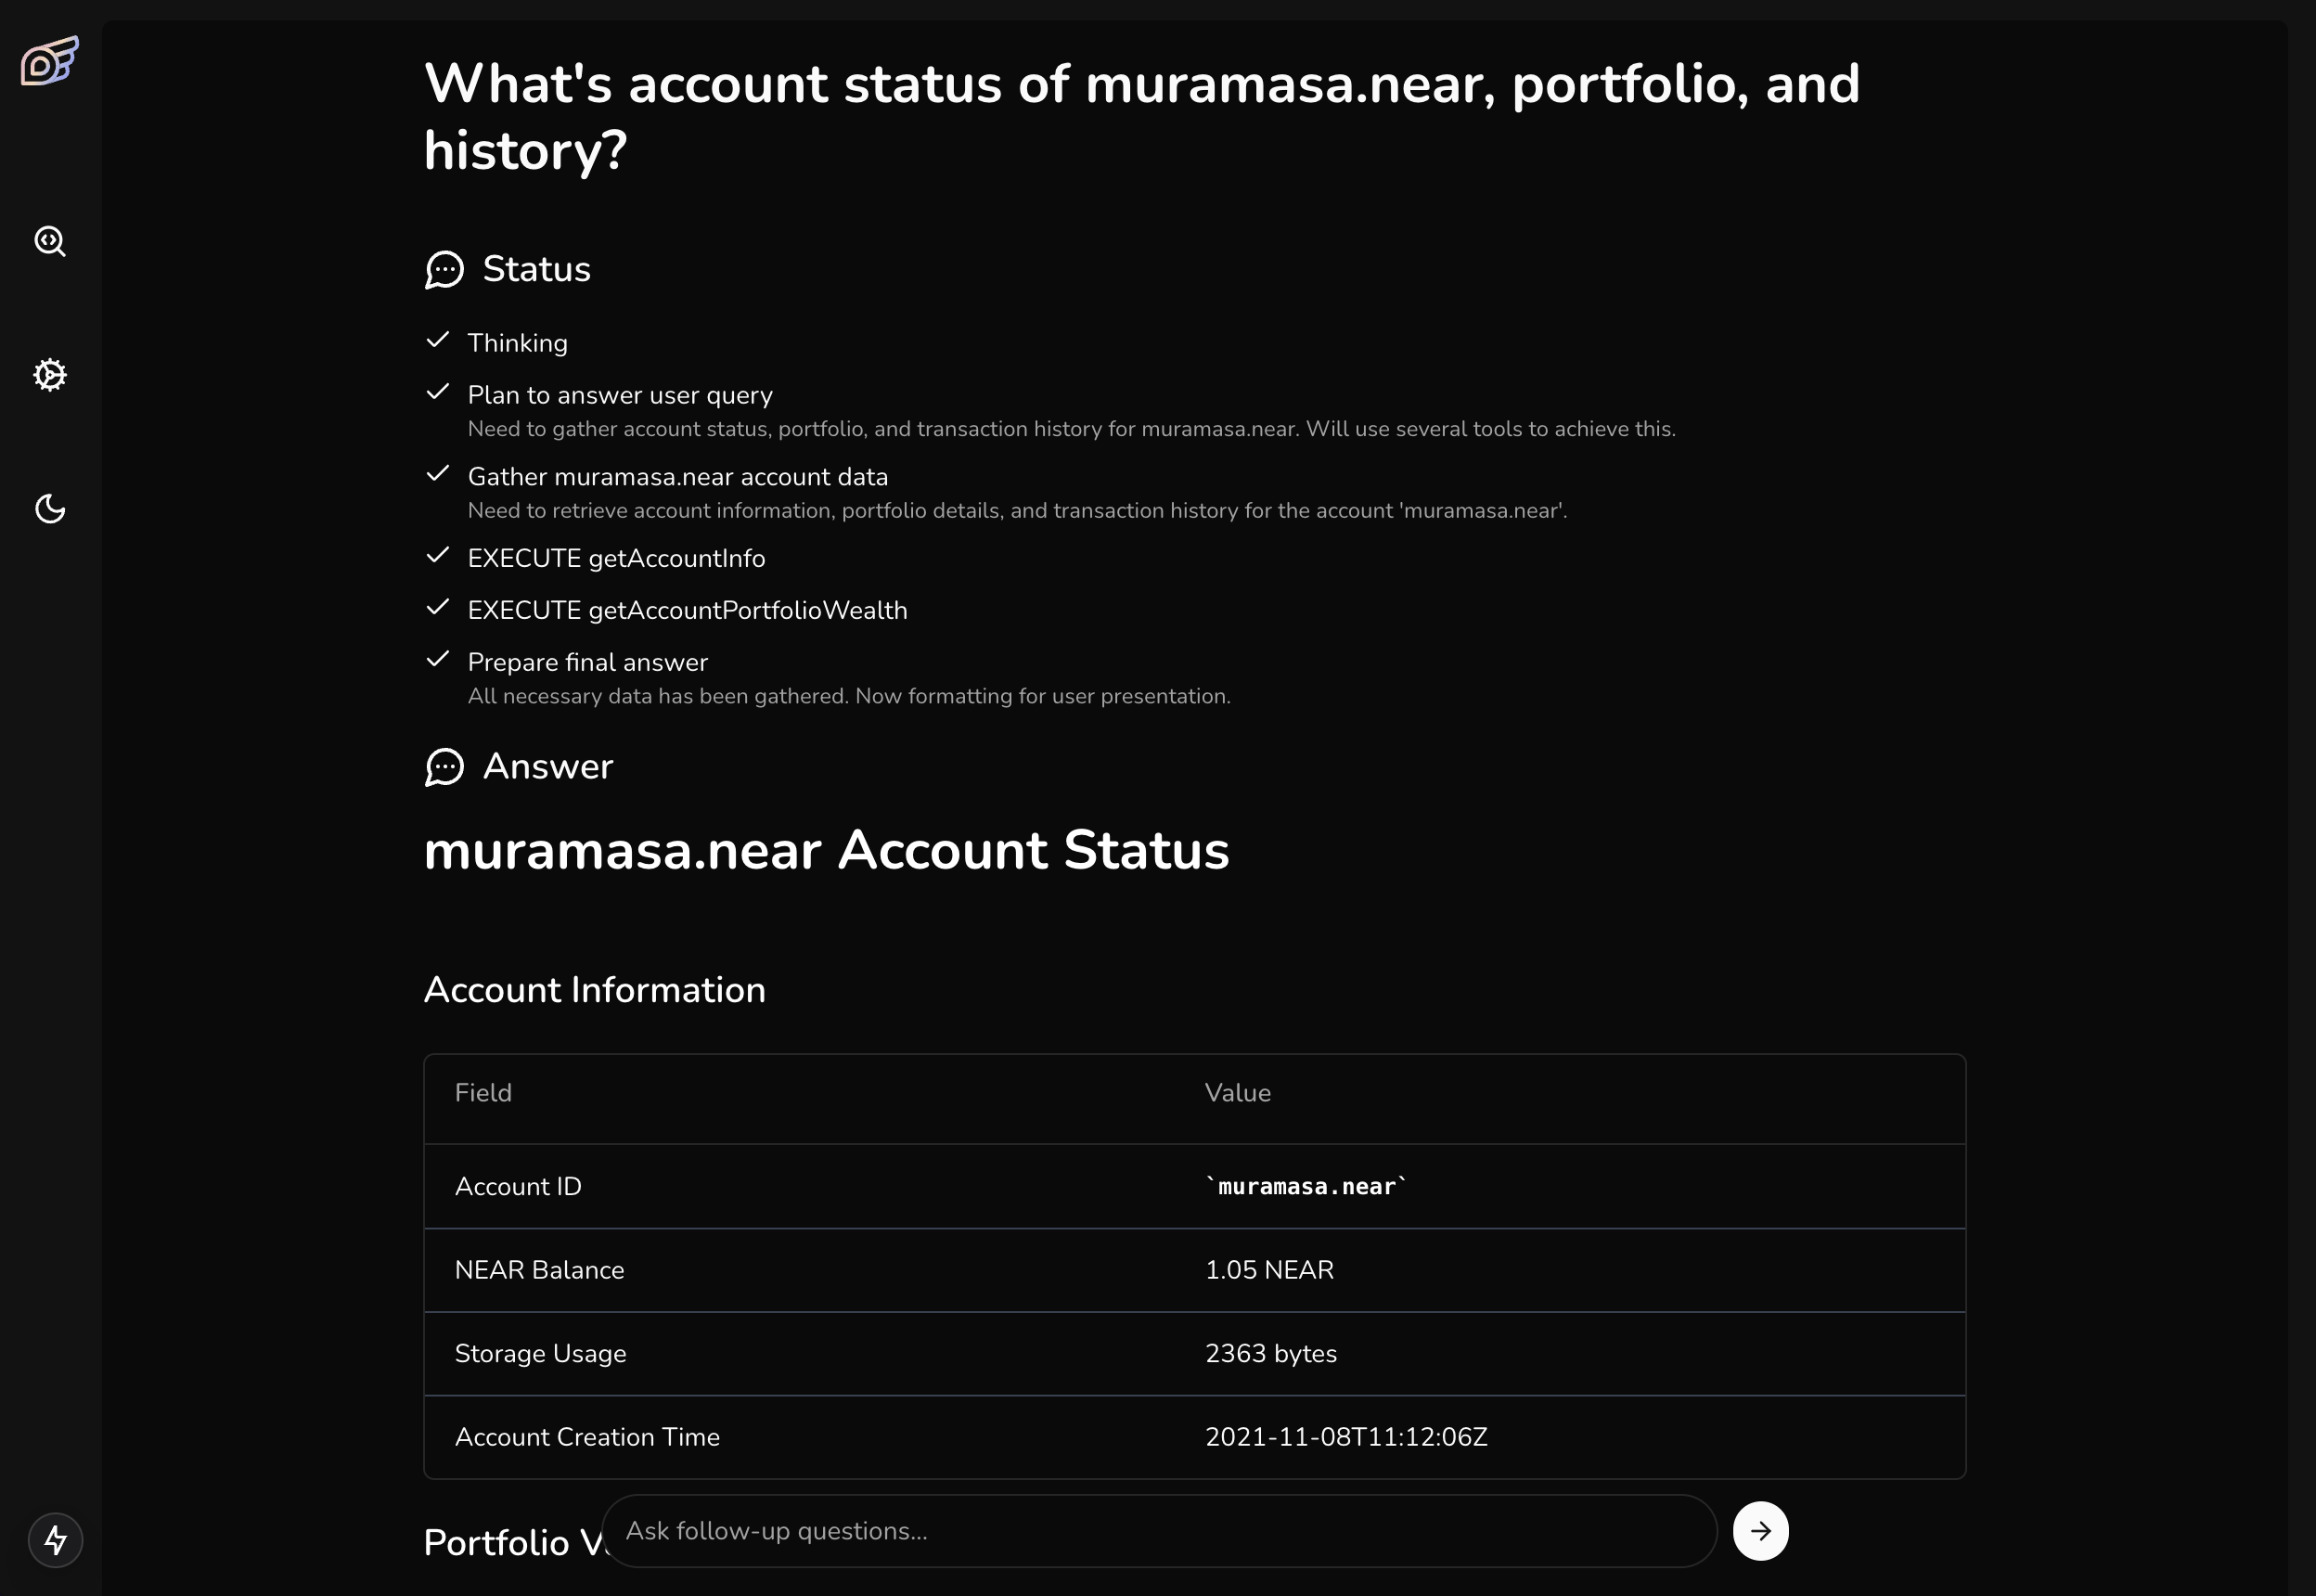Select the EXECUTE getAccountPortfolioWealth step
2316x1596 pixels.
687,610
